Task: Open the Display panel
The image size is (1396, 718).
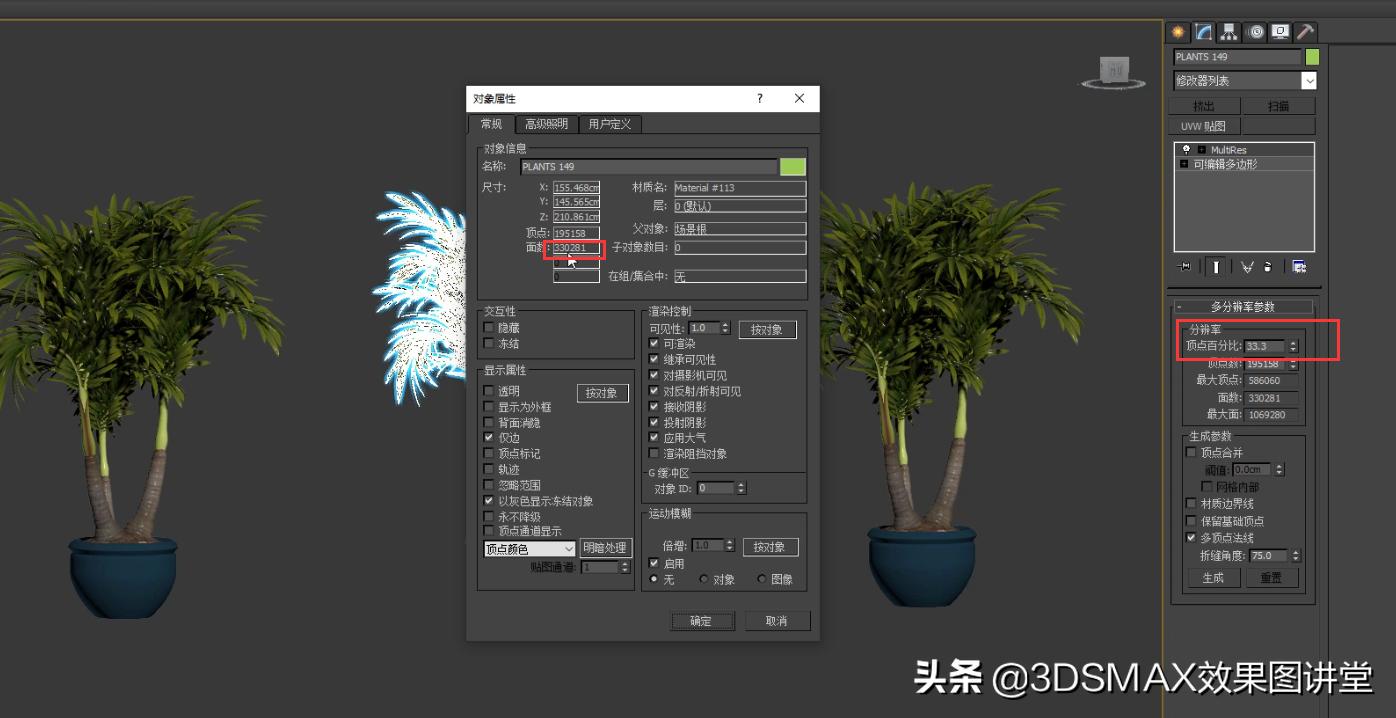Action: tap(1280, 31)
